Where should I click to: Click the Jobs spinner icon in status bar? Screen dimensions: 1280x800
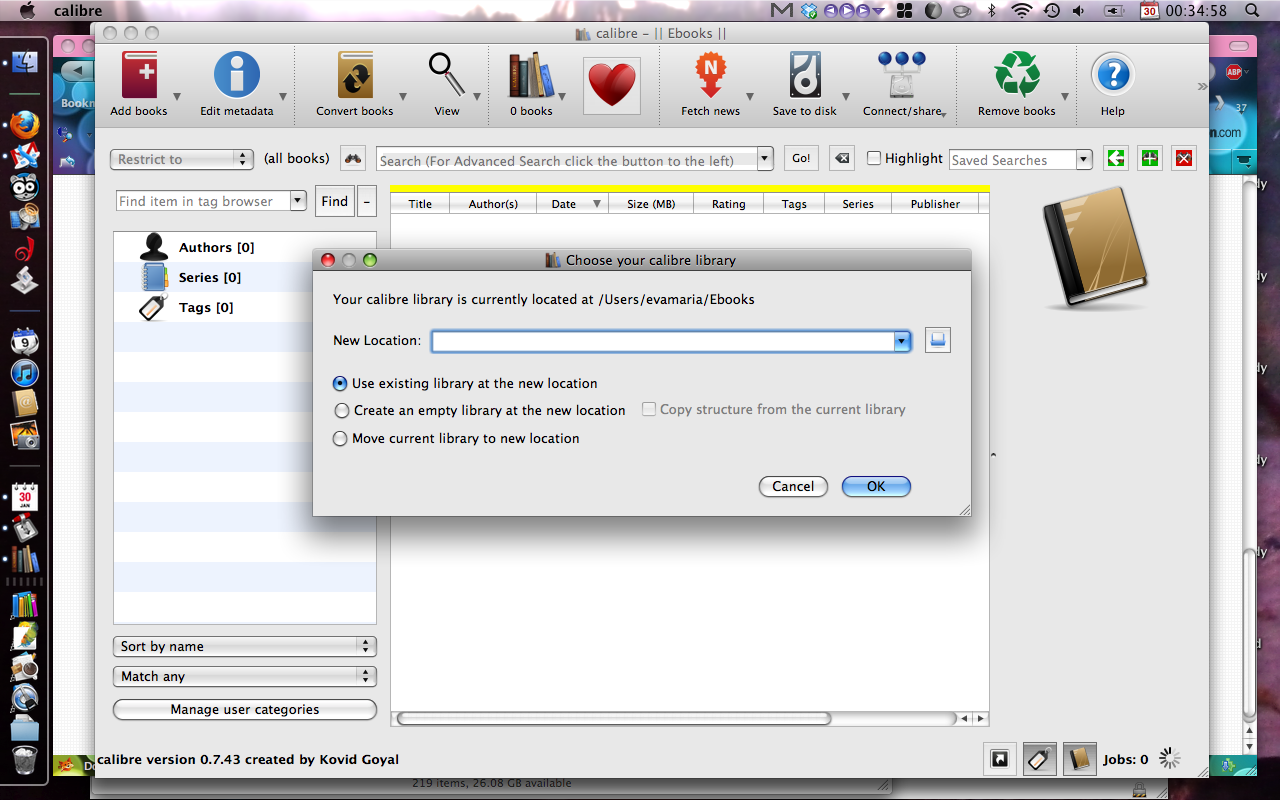(x=1169, y=759)
